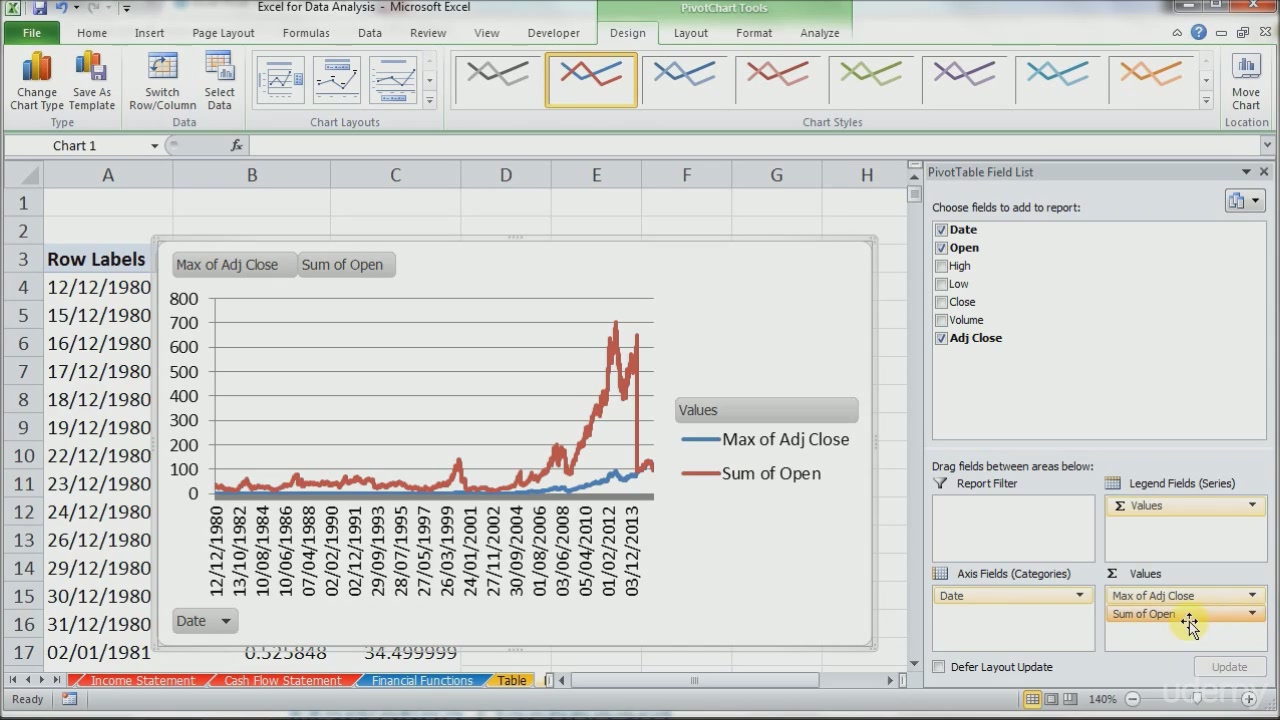
Task: Check the High field checkbox
Action: coord(941,266)
